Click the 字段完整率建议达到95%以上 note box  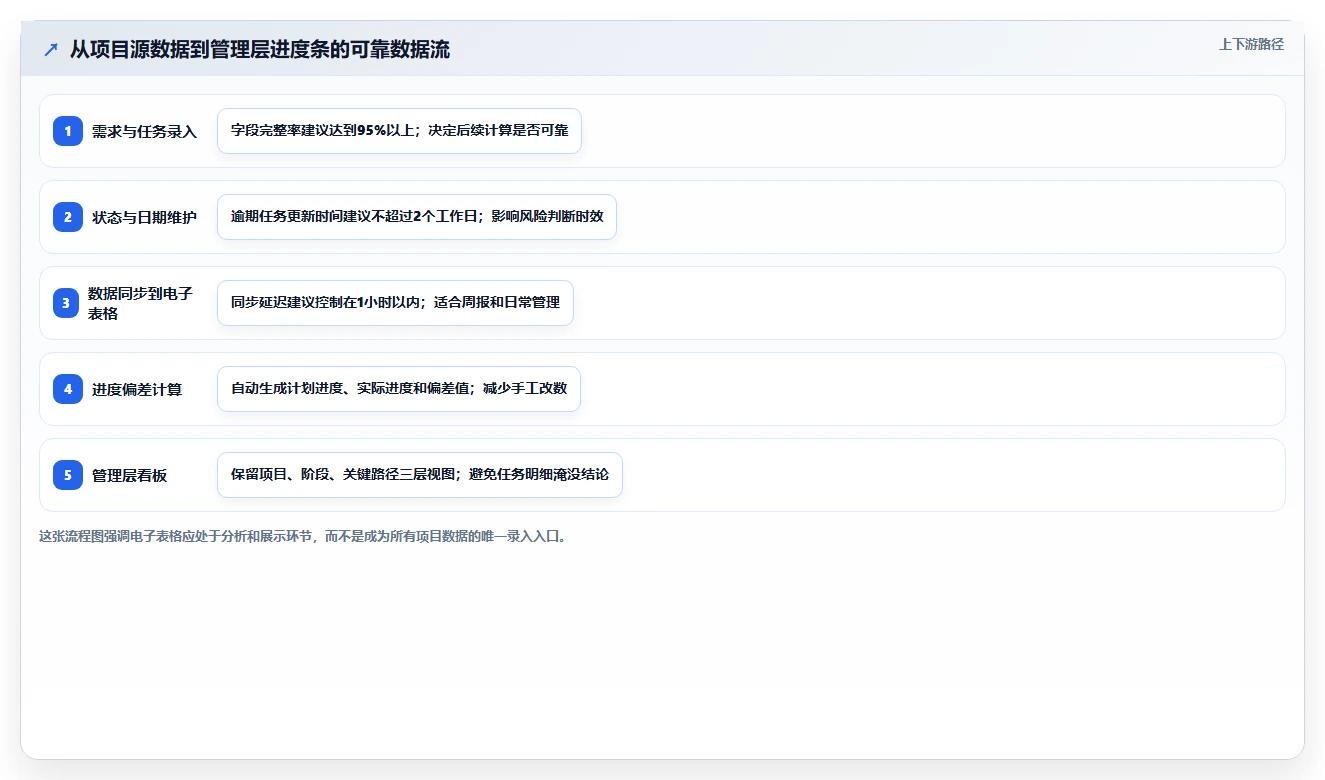tap(399, 131)
